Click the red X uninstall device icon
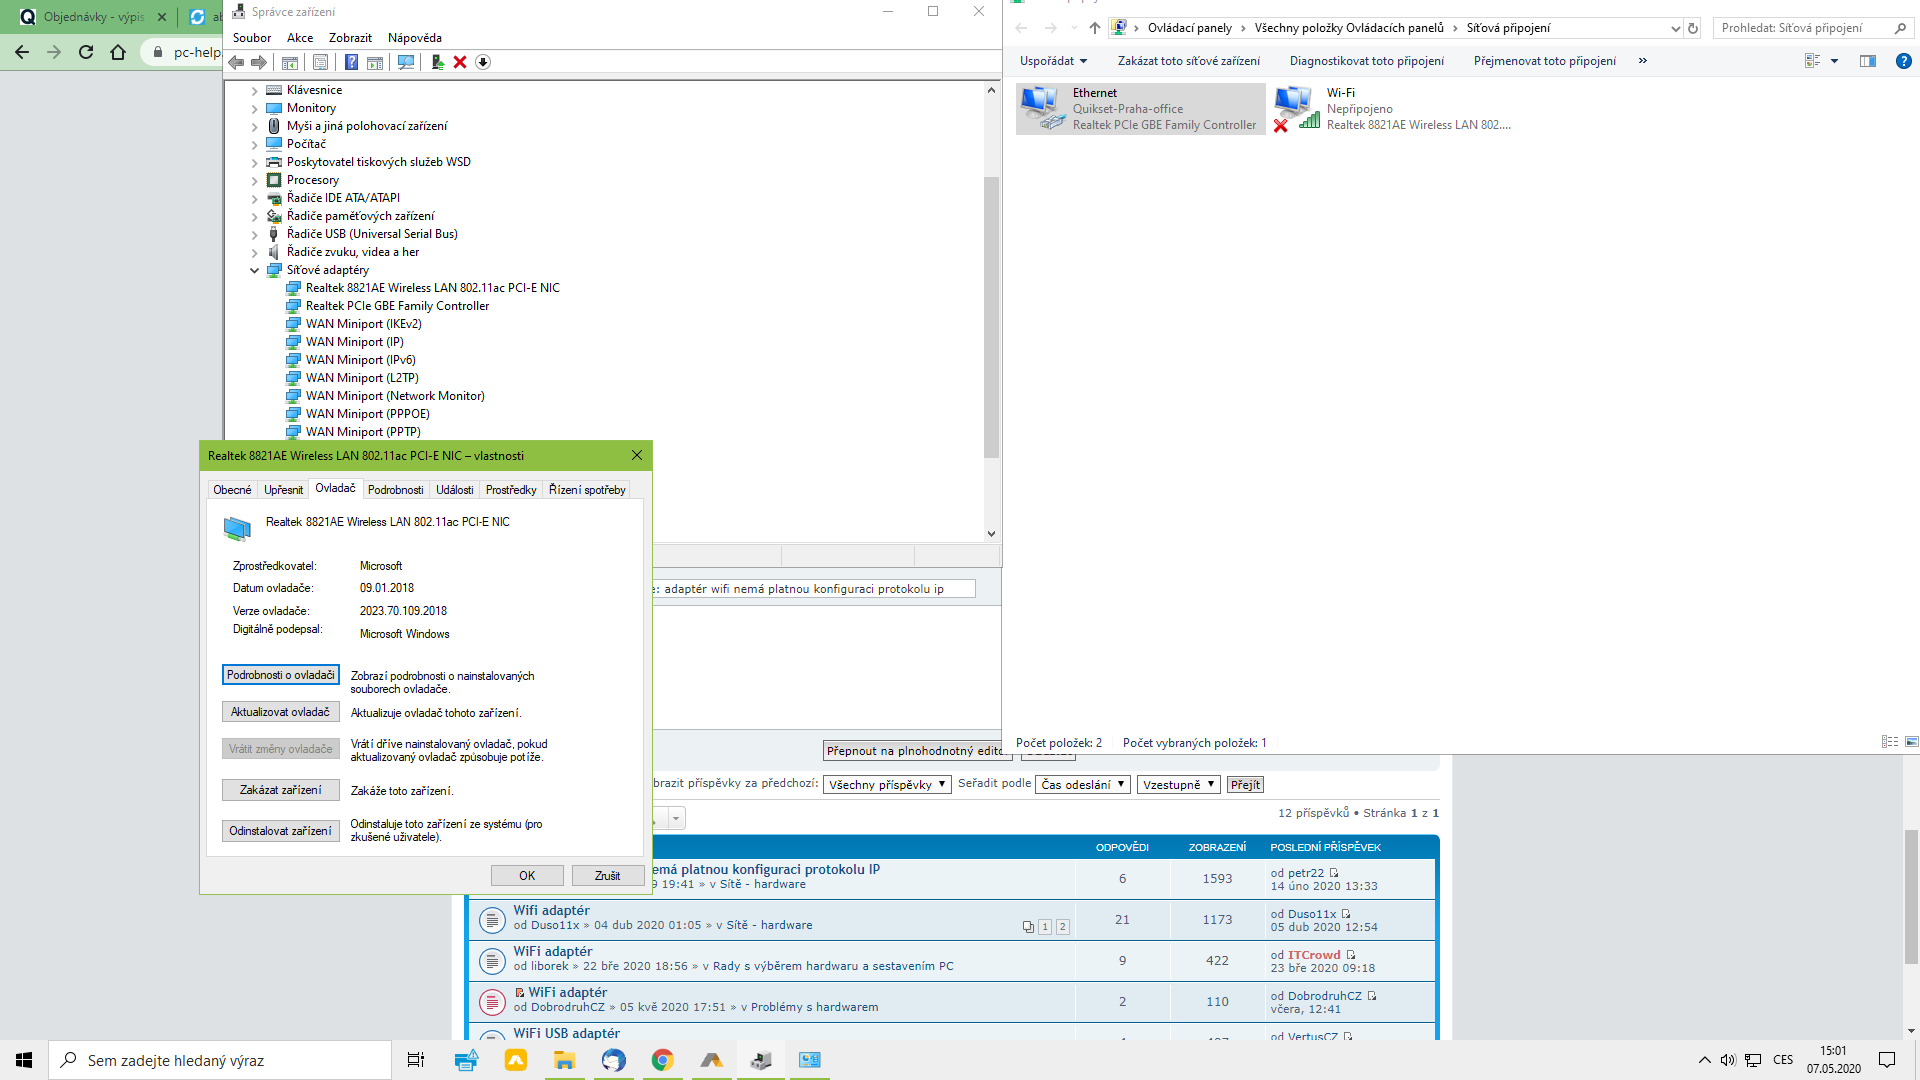Screen dimensions: 1920x1080 coord(460,62)
